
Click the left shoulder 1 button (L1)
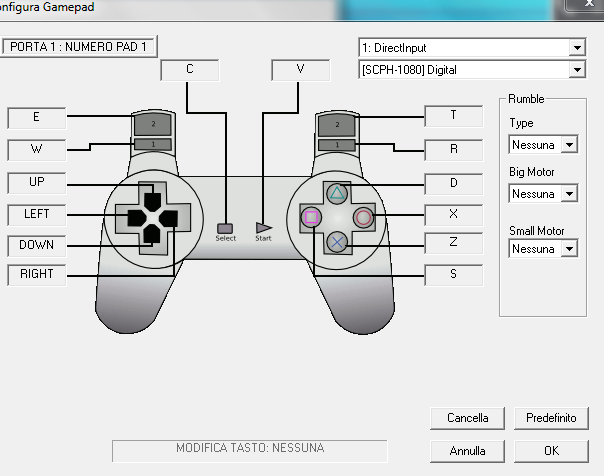click(153, 144)
